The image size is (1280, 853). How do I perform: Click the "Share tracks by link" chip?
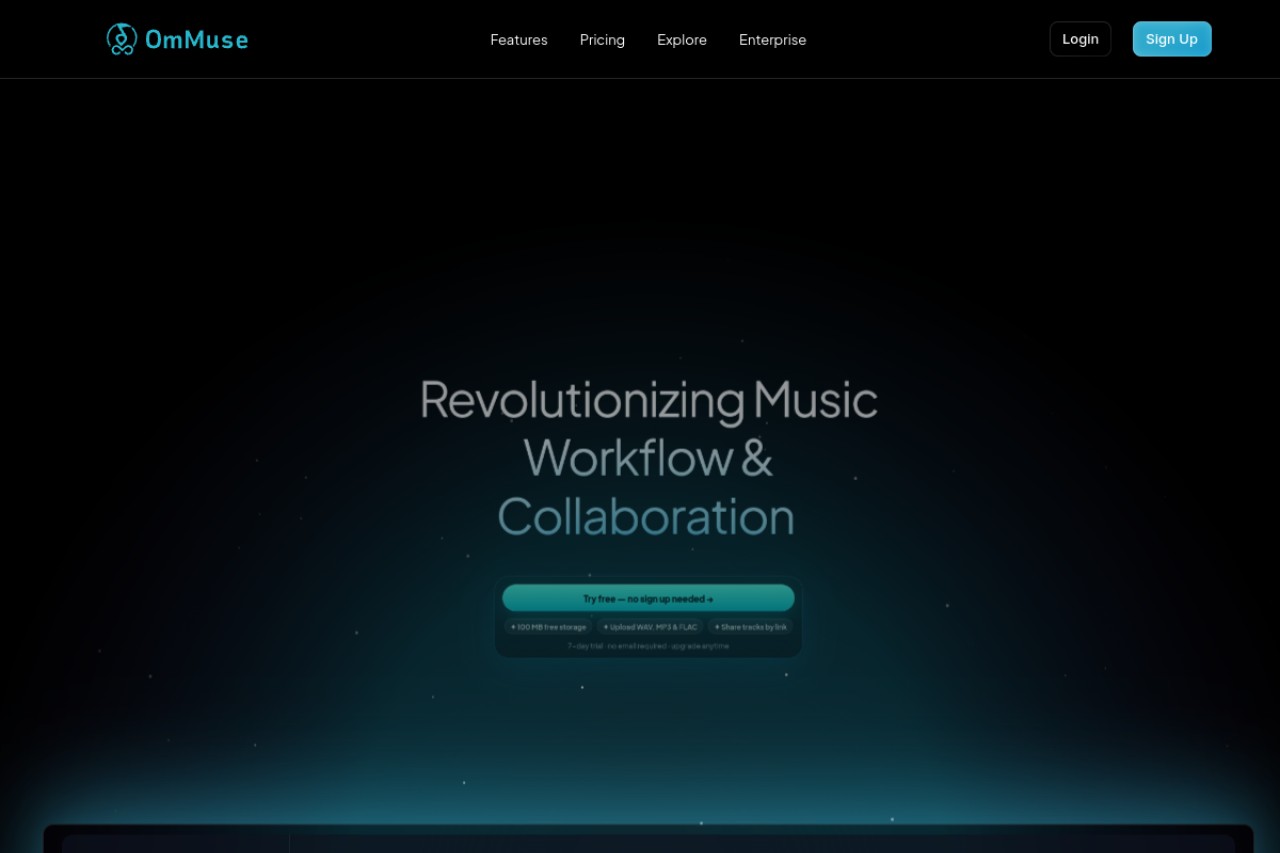click(x=750, y=627)
